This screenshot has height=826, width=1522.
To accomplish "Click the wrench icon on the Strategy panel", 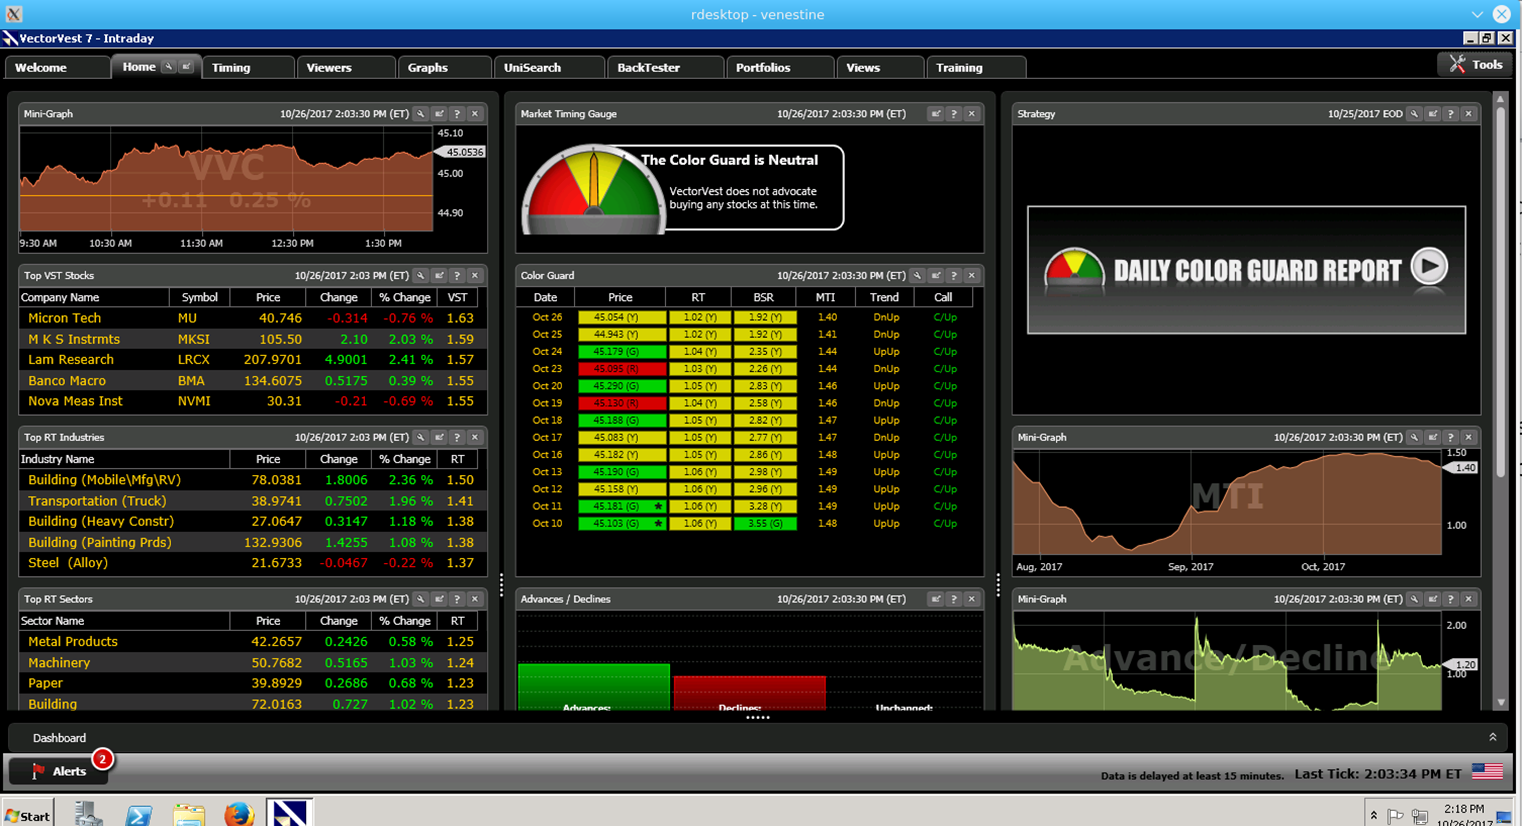I will point(1415,114).
